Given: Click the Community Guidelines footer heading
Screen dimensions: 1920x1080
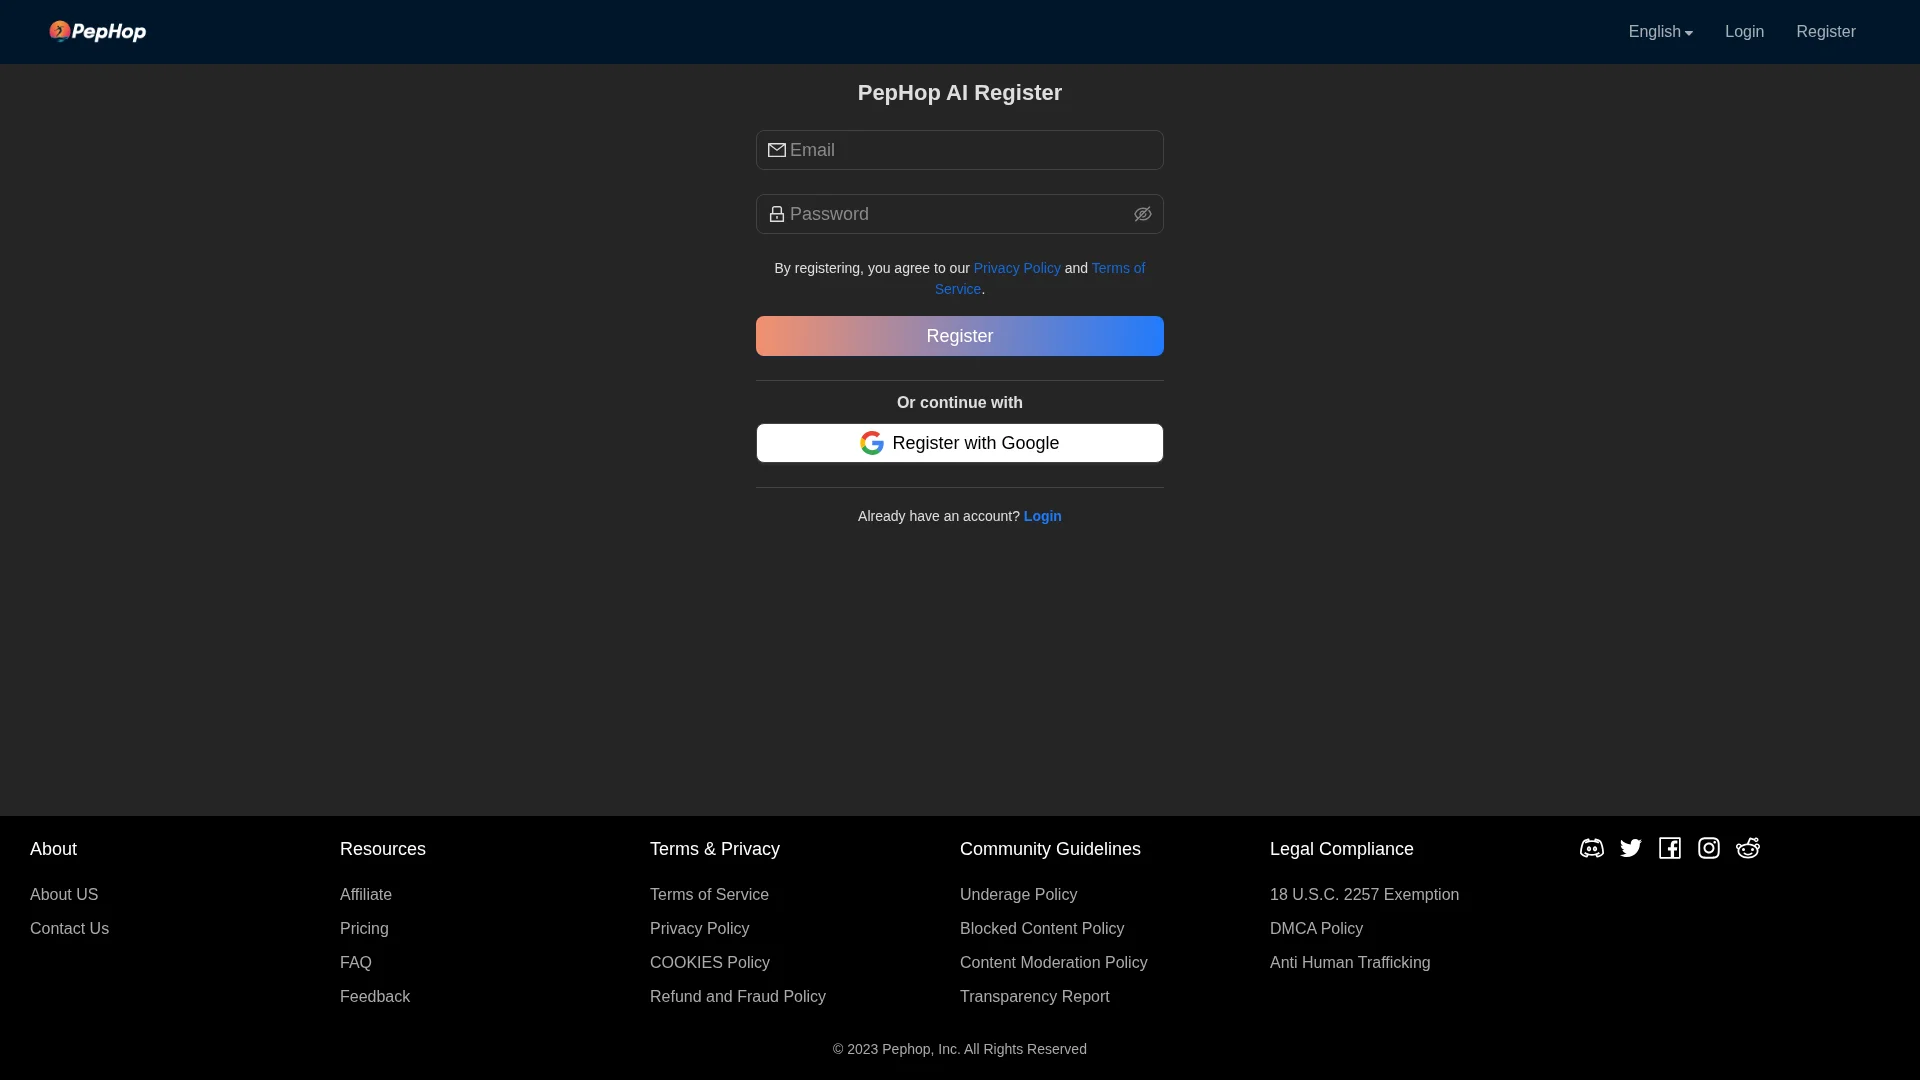Looking at the screenshot, I should (x=1050, y=849).
